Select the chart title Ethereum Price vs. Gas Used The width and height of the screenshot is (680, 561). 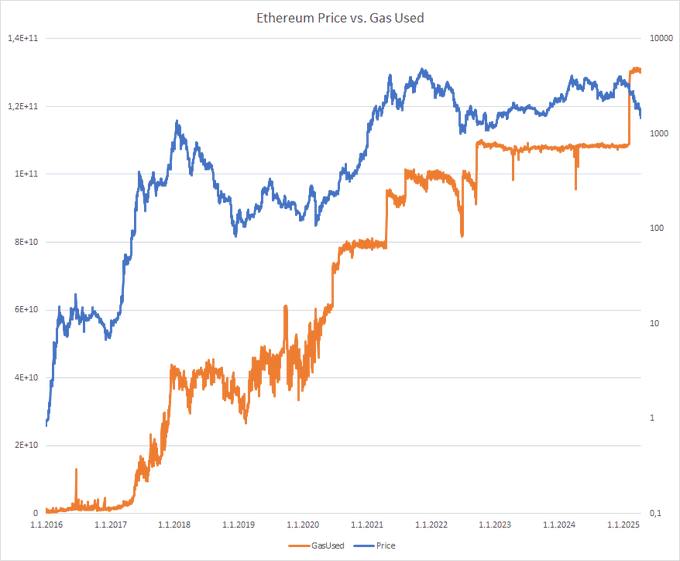pos(340,18)
